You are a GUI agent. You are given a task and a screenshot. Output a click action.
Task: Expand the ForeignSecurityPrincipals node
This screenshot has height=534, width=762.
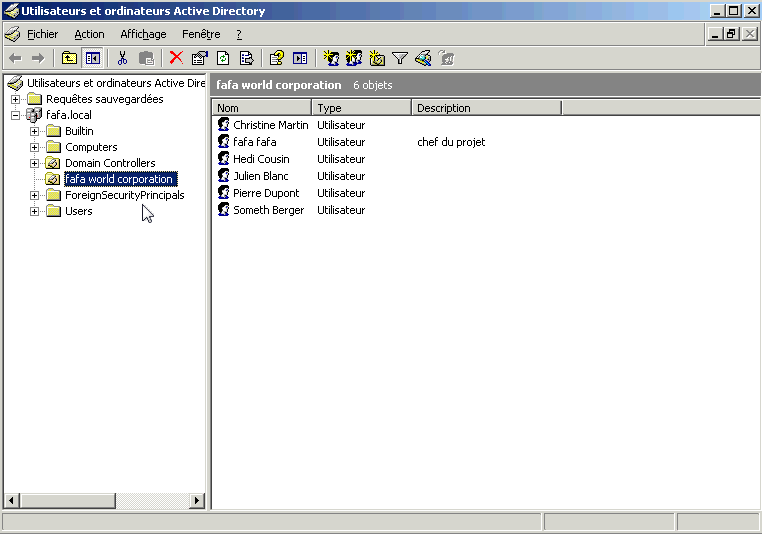tap(35, 195)
